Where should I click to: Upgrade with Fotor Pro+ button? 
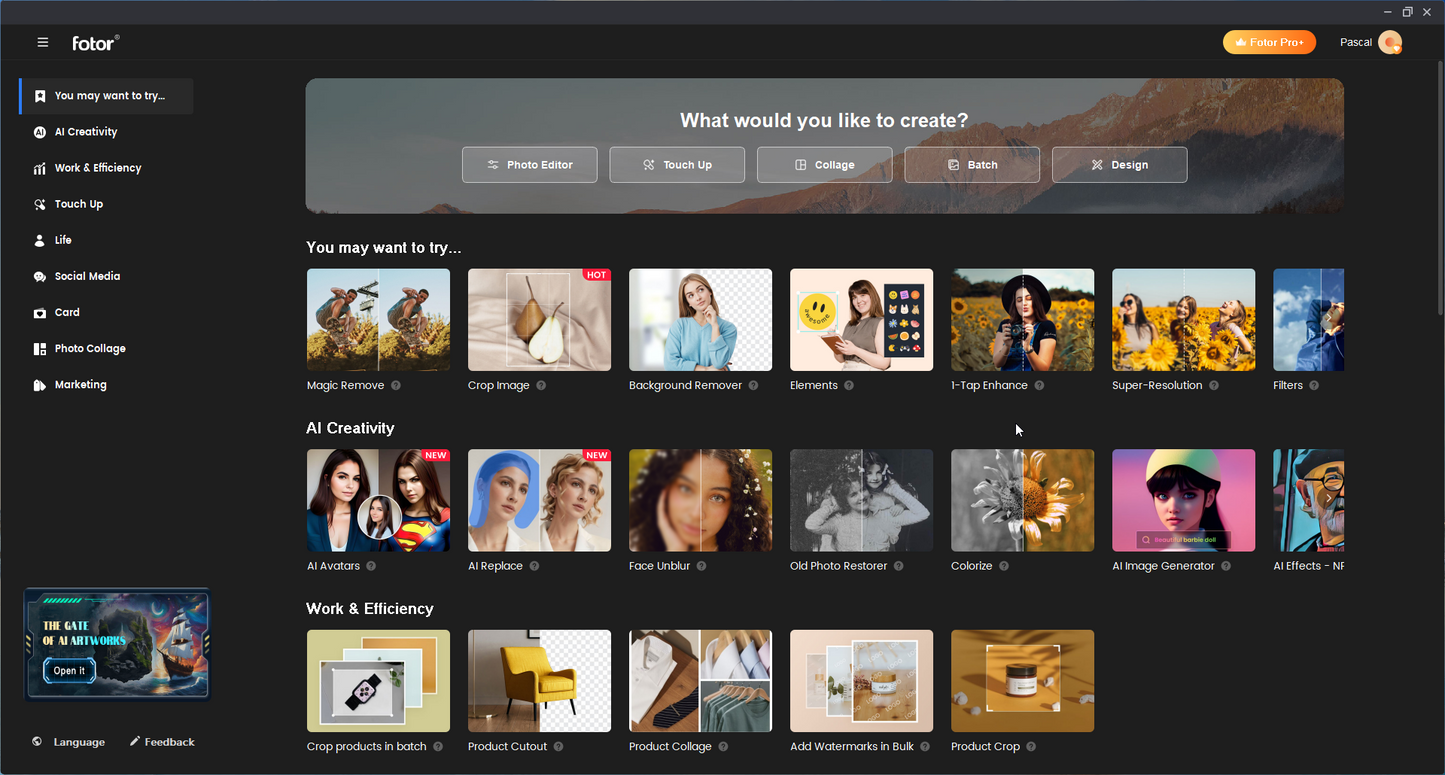(1269, 43)
